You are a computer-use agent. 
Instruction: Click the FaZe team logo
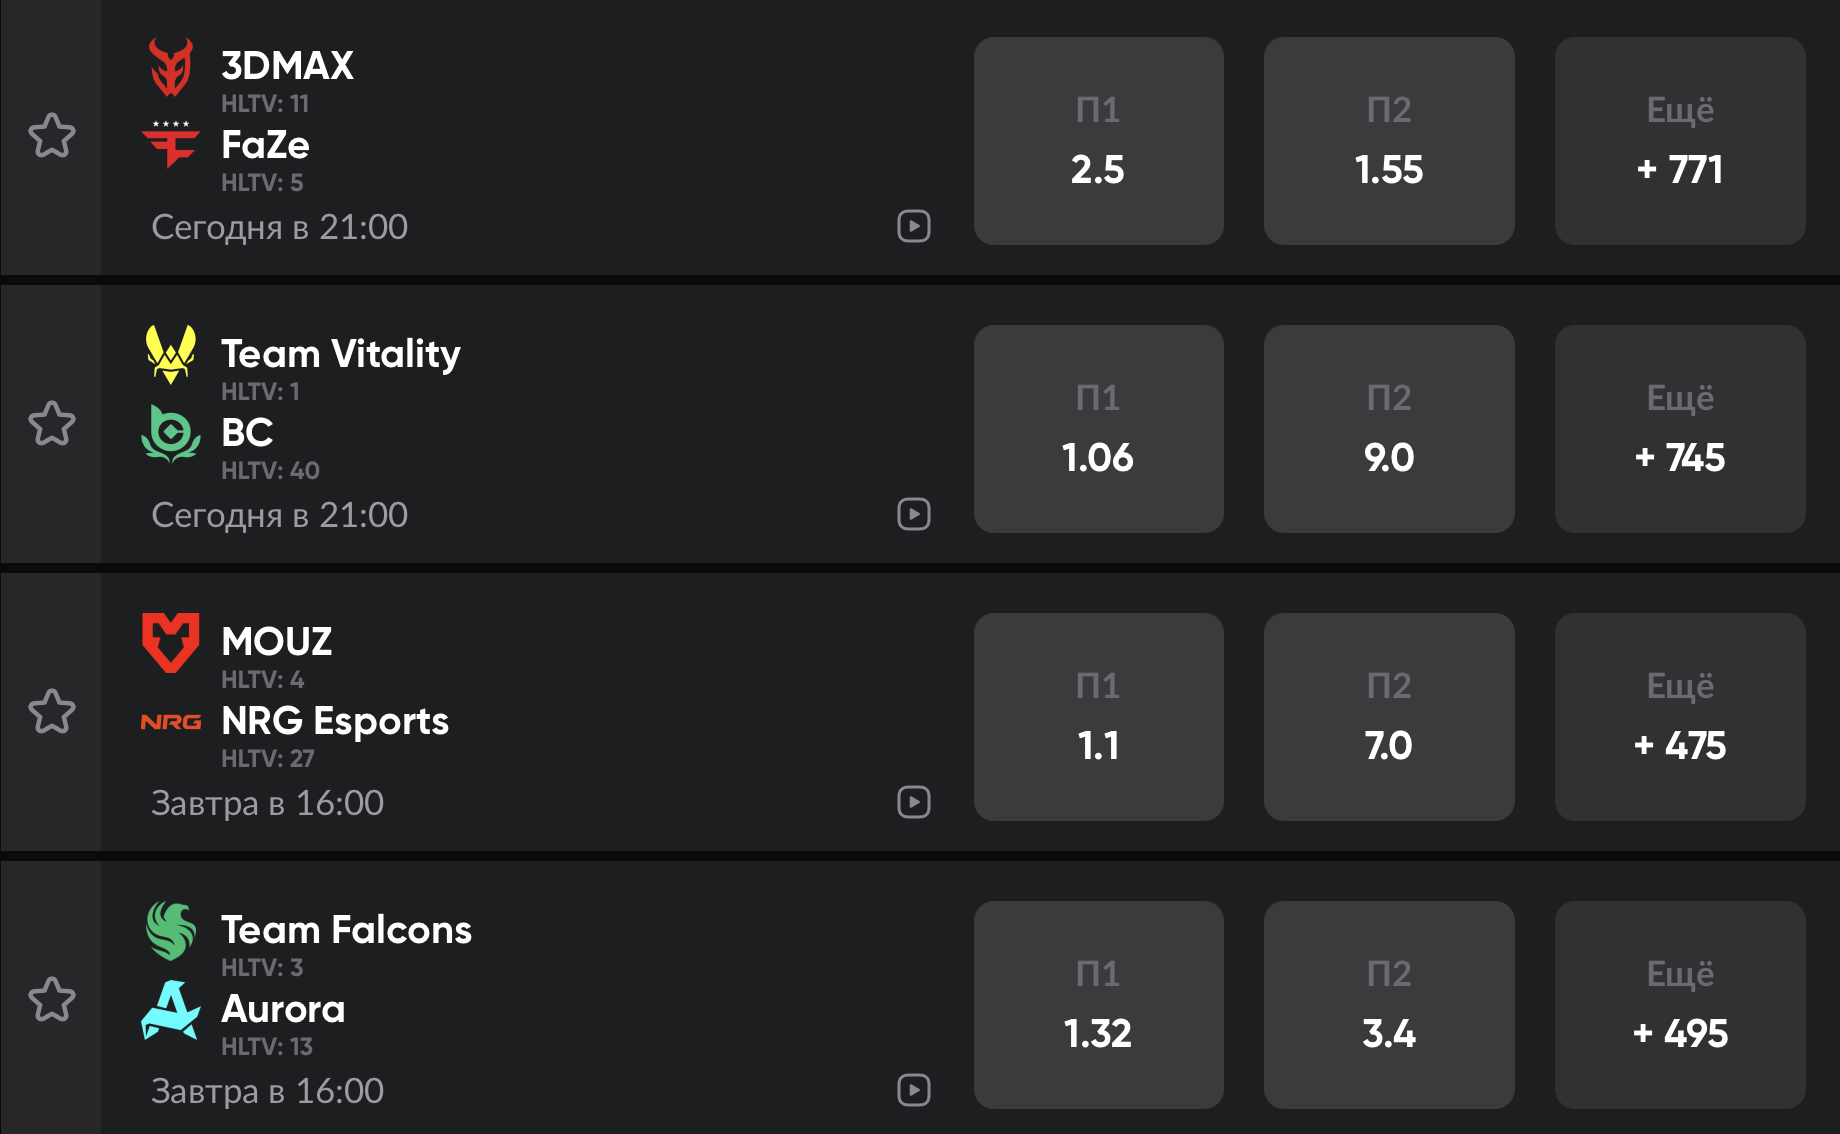(x=171, y=145)
